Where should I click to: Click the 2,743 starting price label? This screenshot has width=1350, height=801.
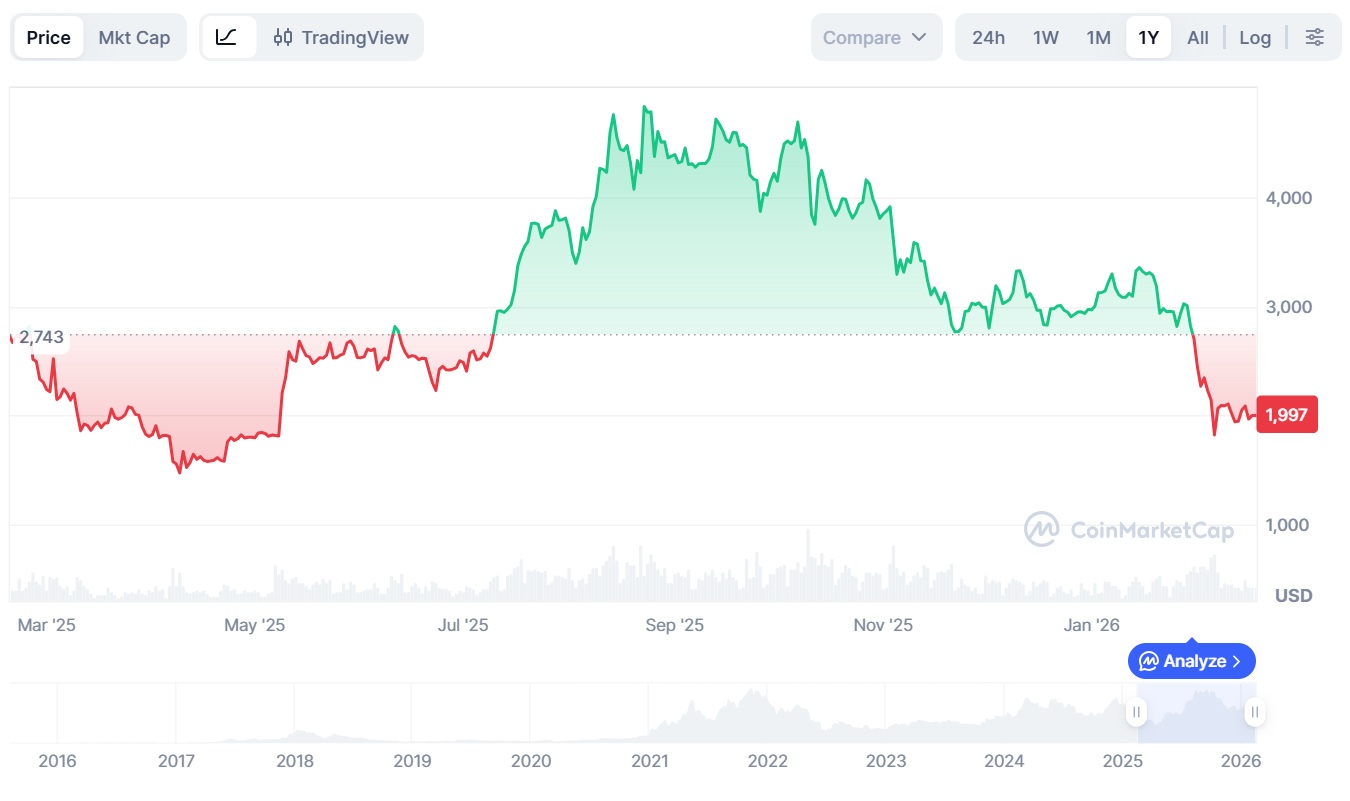pos(41,338)
